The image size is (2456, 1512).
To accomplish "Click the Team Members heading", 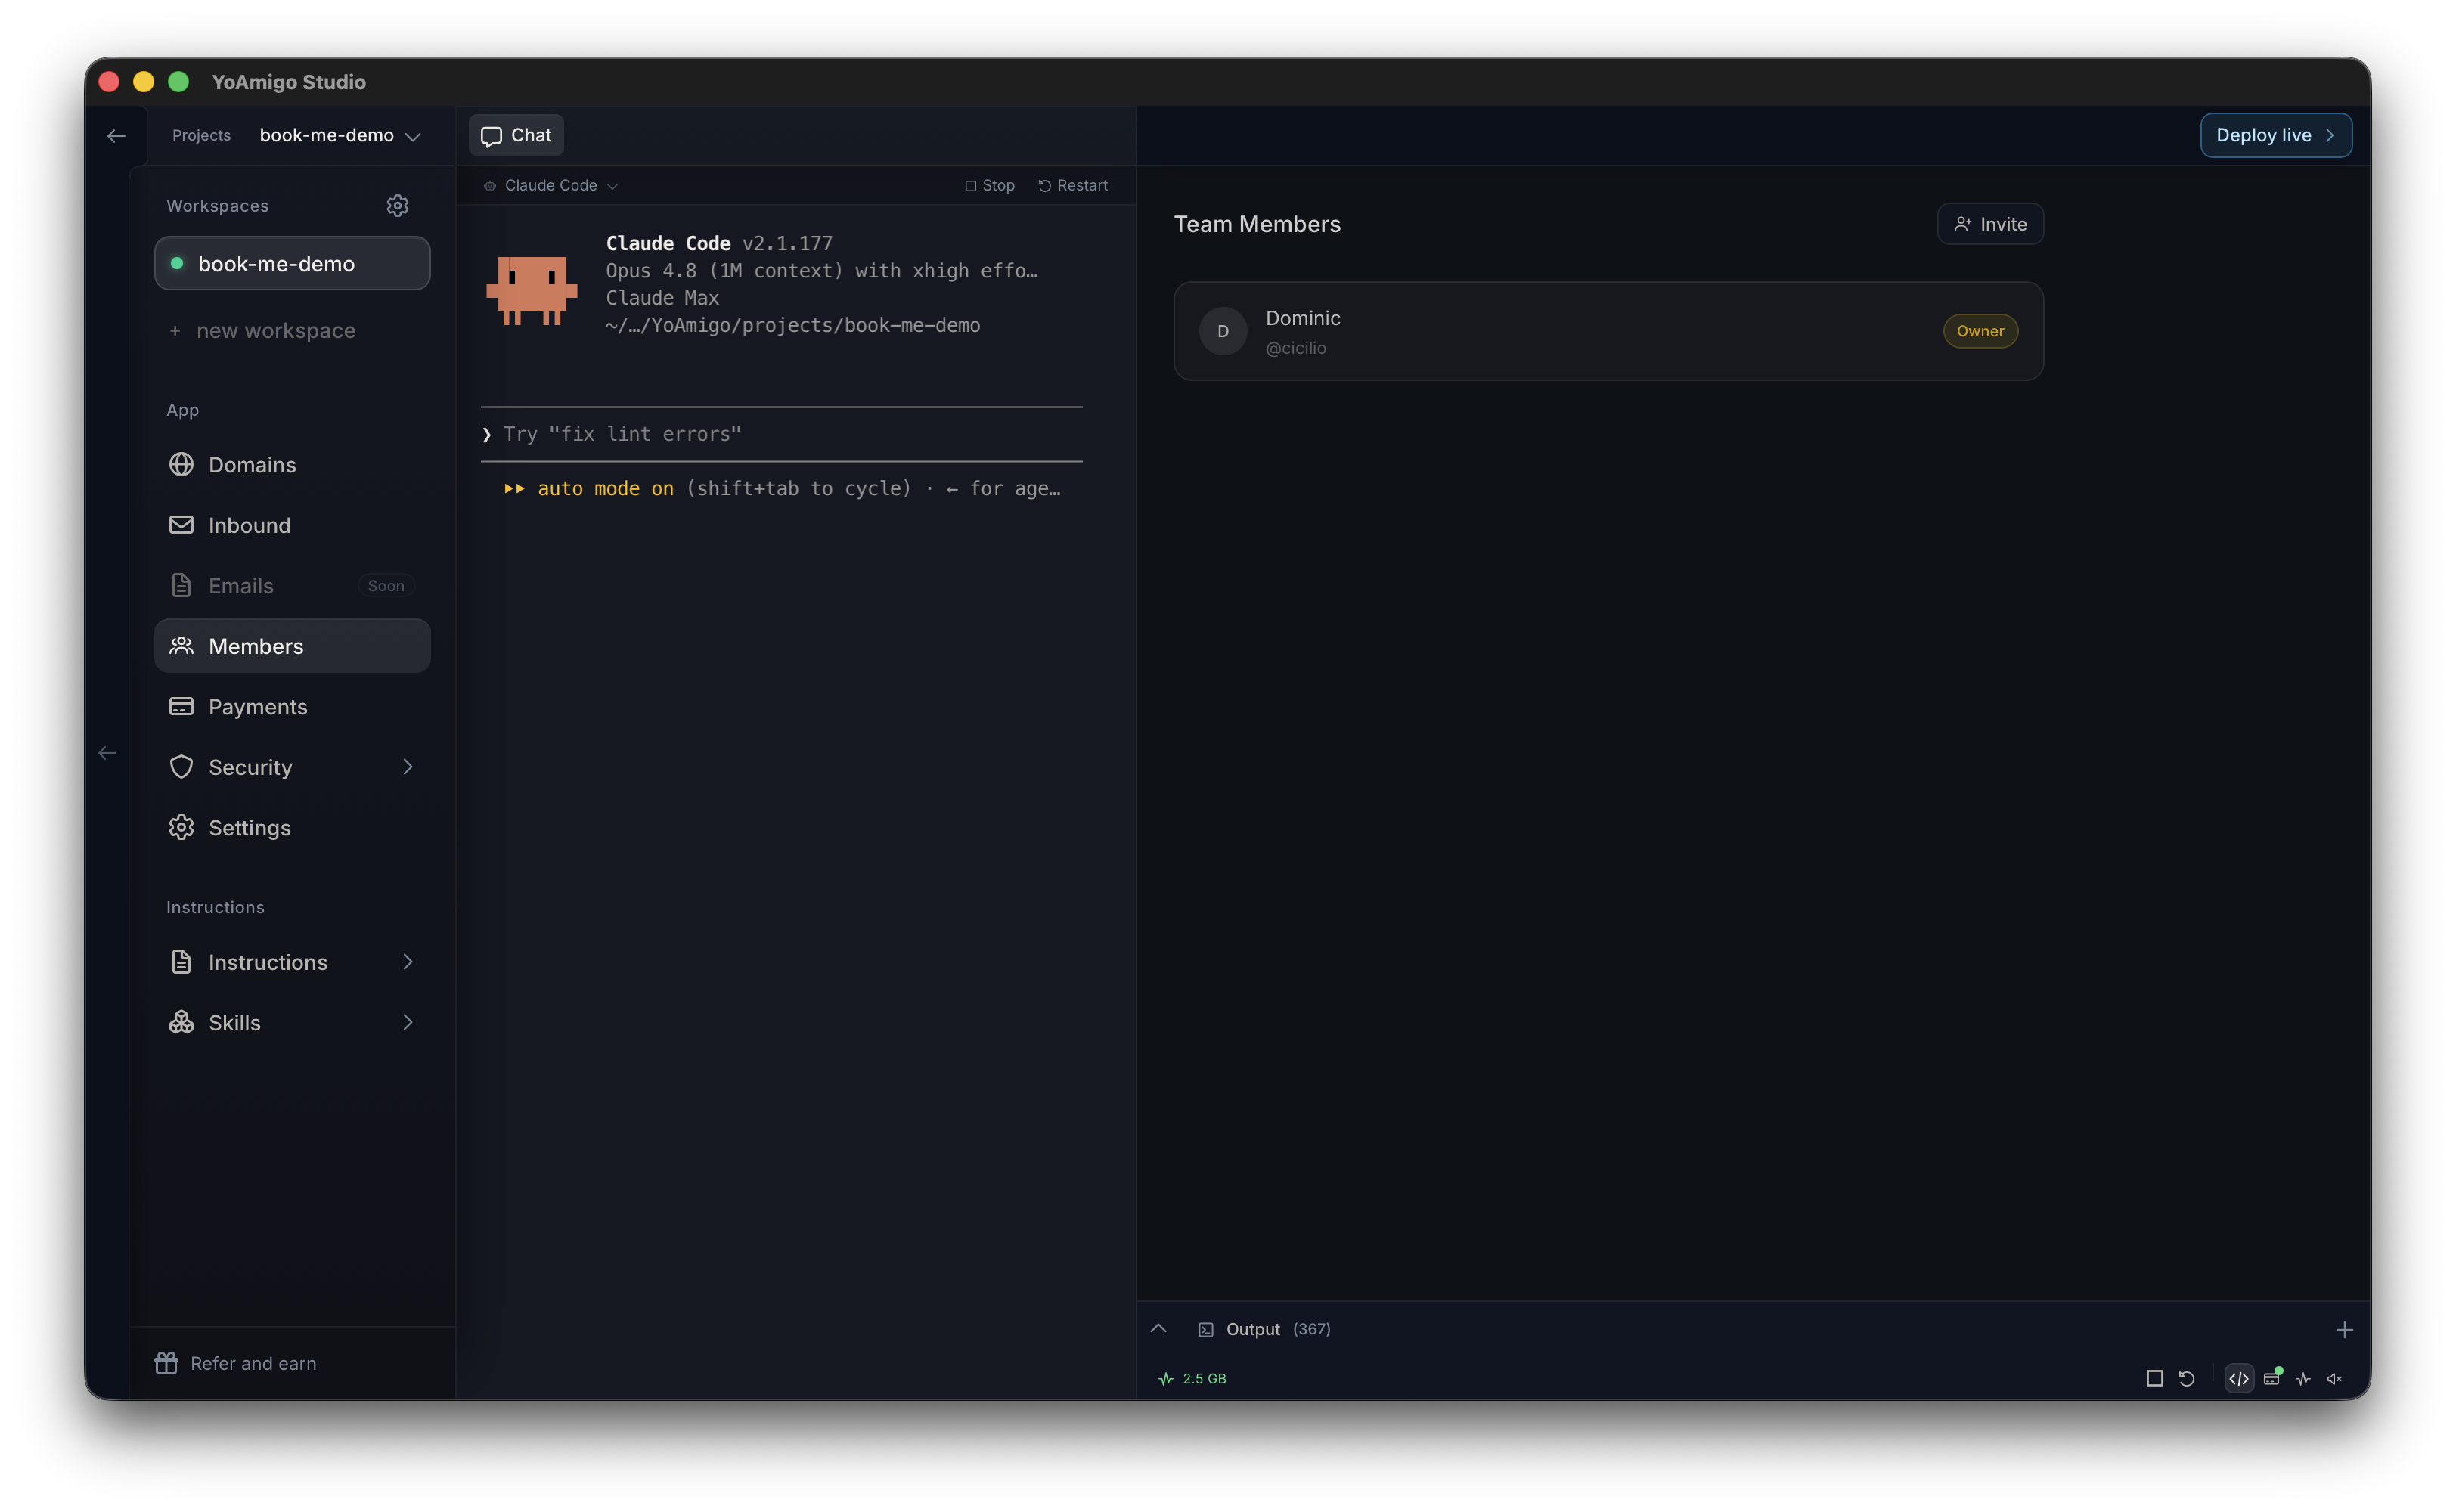I will pos(1257,224).
